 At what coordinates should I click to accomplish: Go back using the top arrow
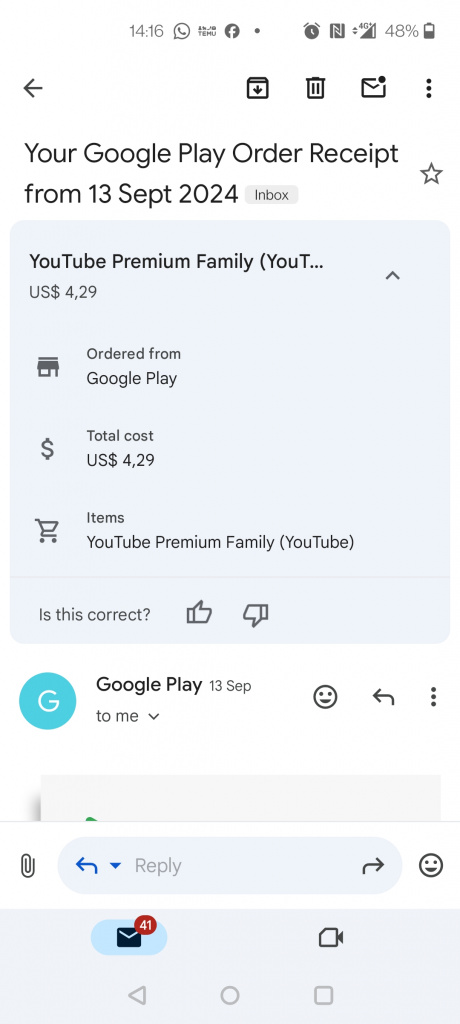33,88
